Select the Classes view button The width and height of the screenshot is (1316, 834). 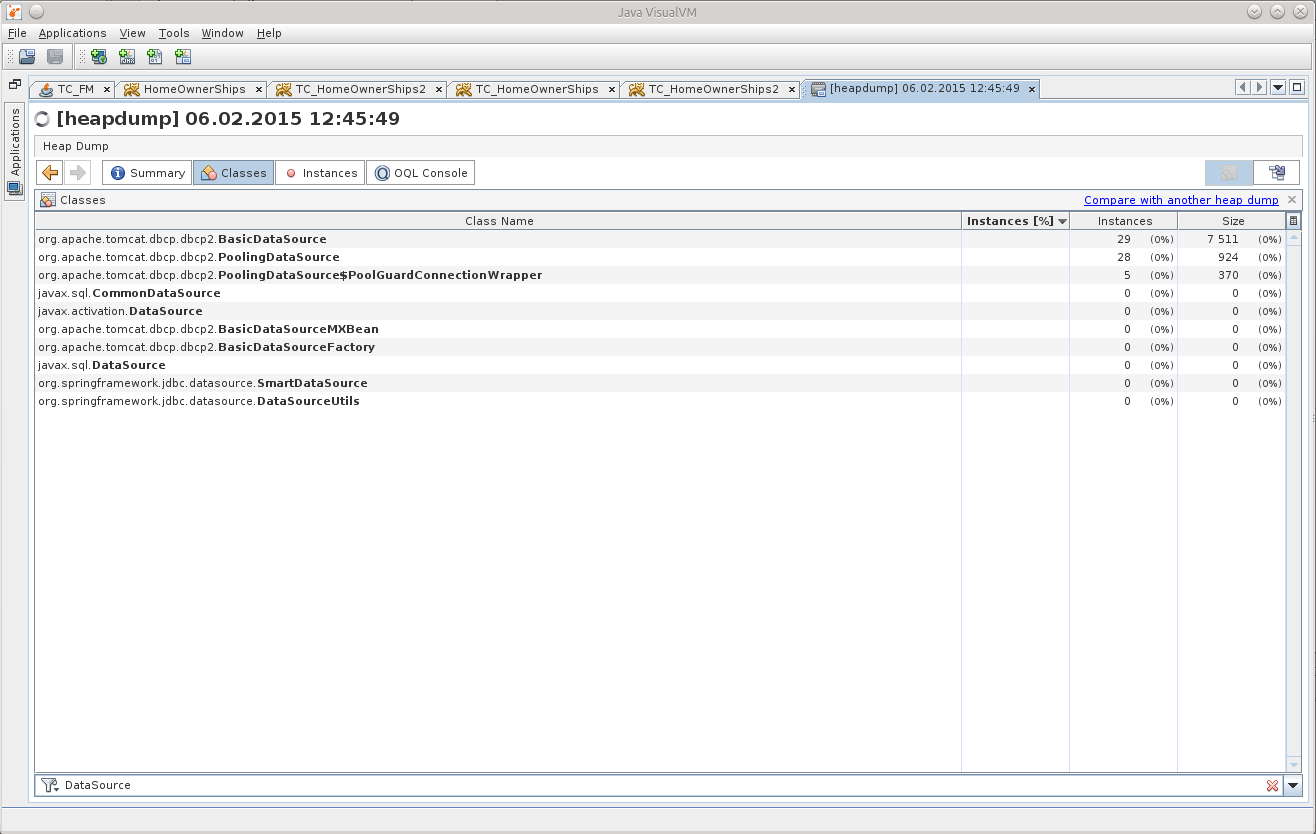(233, 173)
